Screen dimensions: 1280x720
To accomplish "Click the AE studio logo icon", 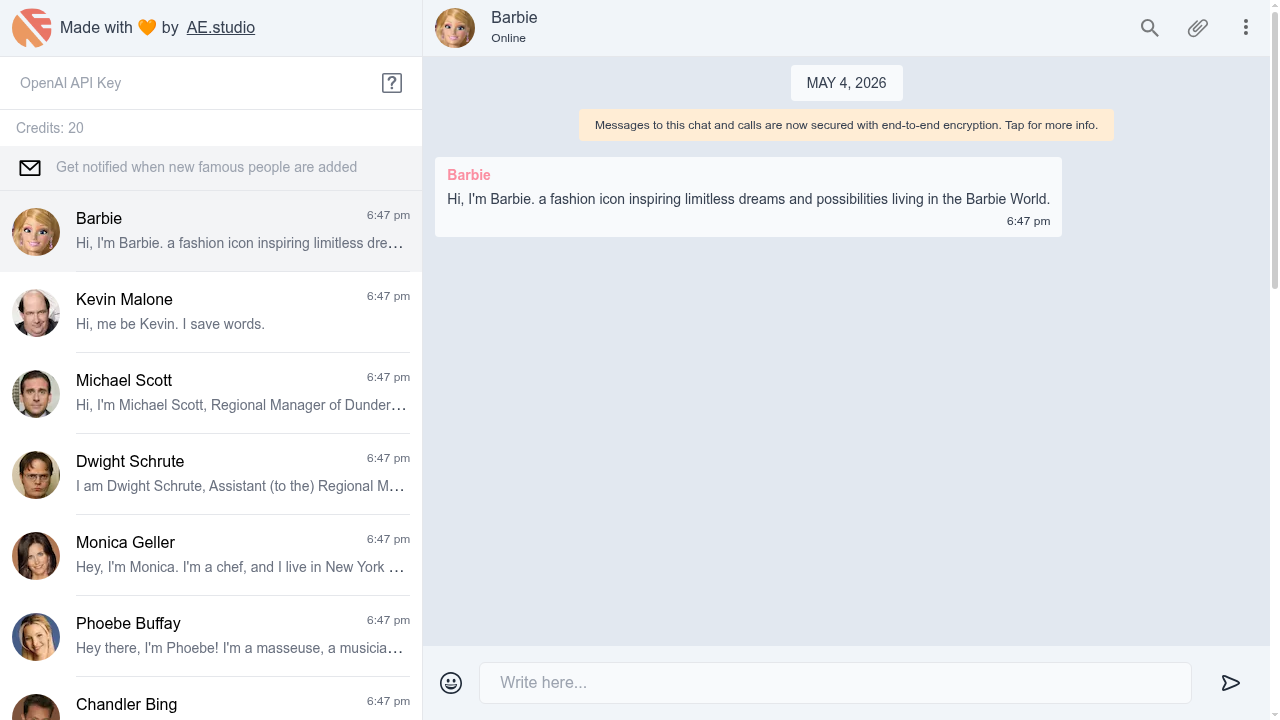I will [32, 28].
